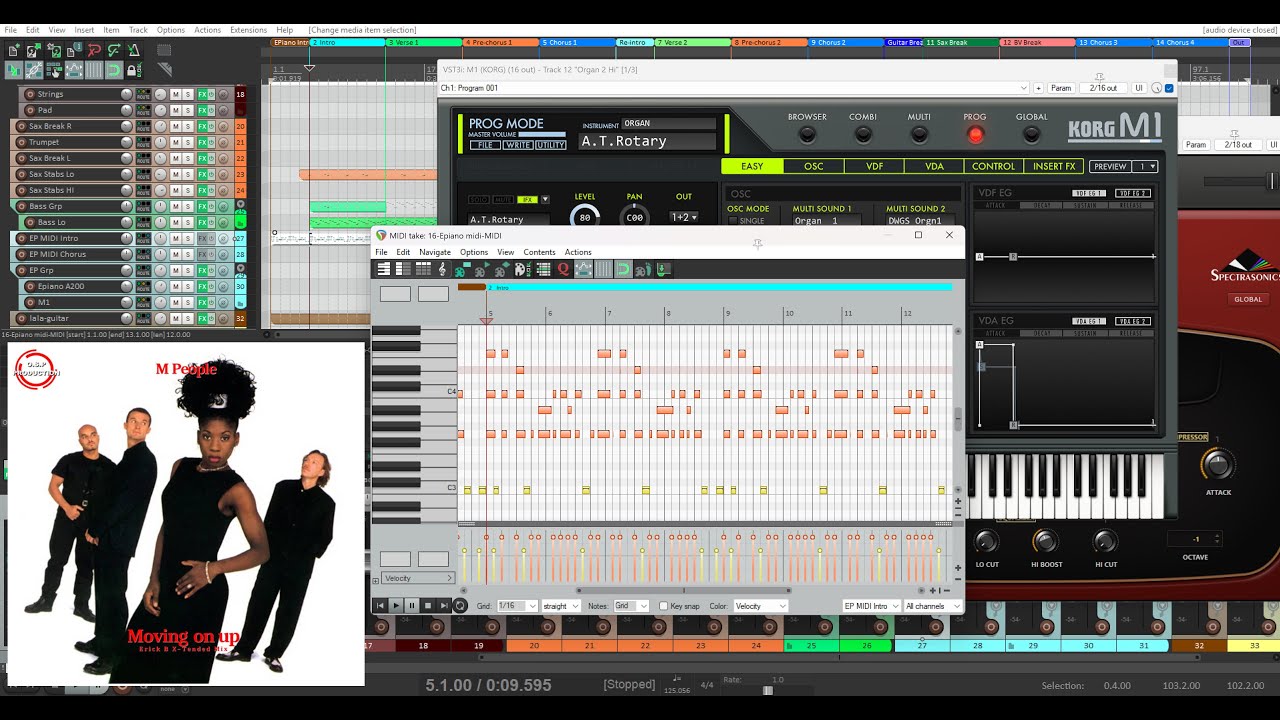Click the PREVIEW button in Korg M1
The width and height of the screenshot is (1280, 720).
coord(1110,166)
